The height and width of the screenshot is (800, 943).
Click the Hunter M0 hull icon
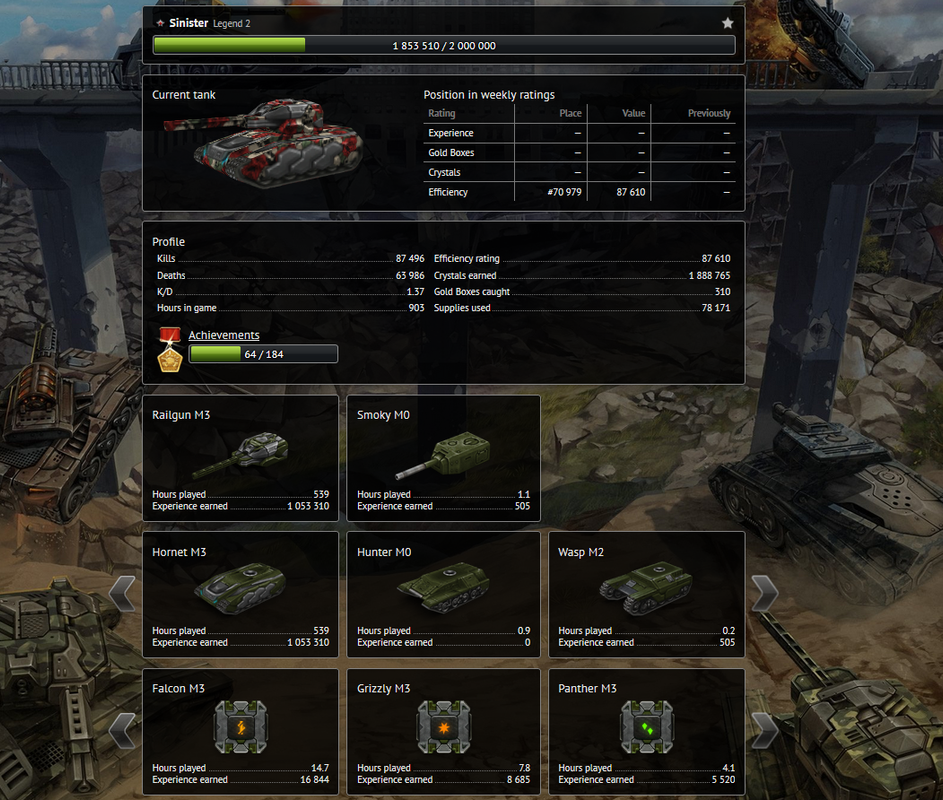click(443, 588)
